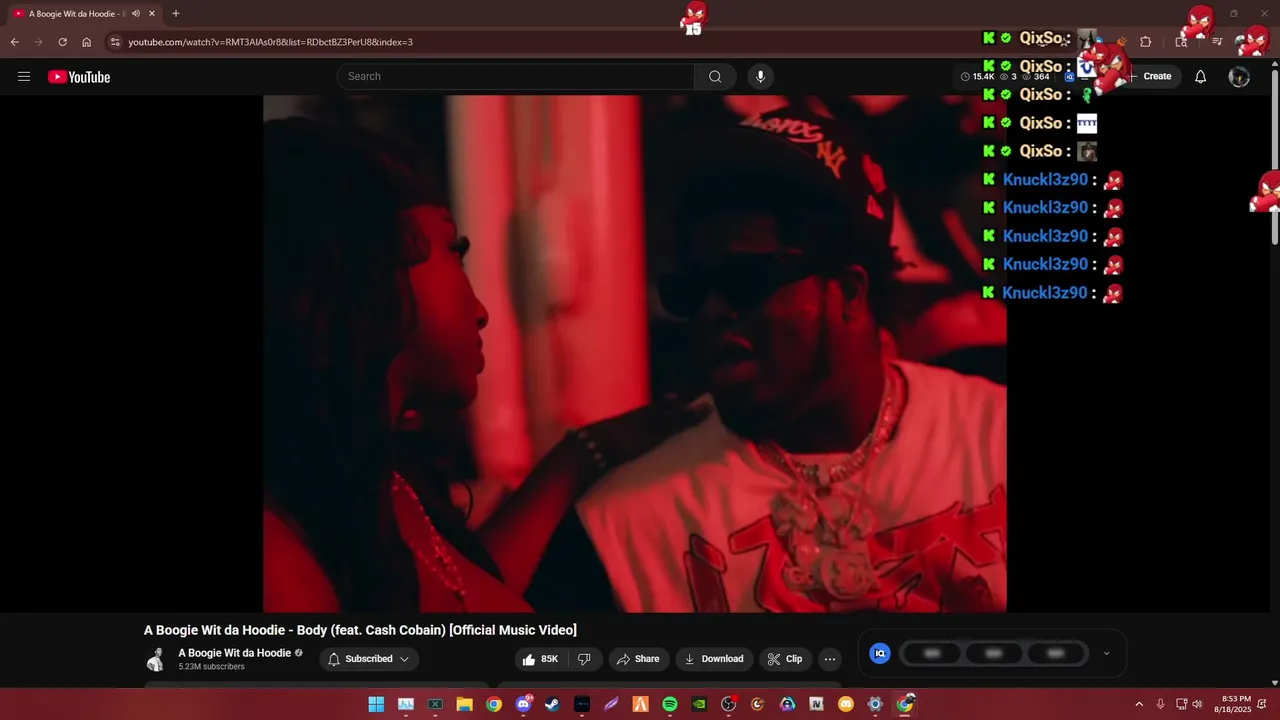Open a new browser tab
The height and width of the screenshot is (720, 1280).
pos(176,14)
